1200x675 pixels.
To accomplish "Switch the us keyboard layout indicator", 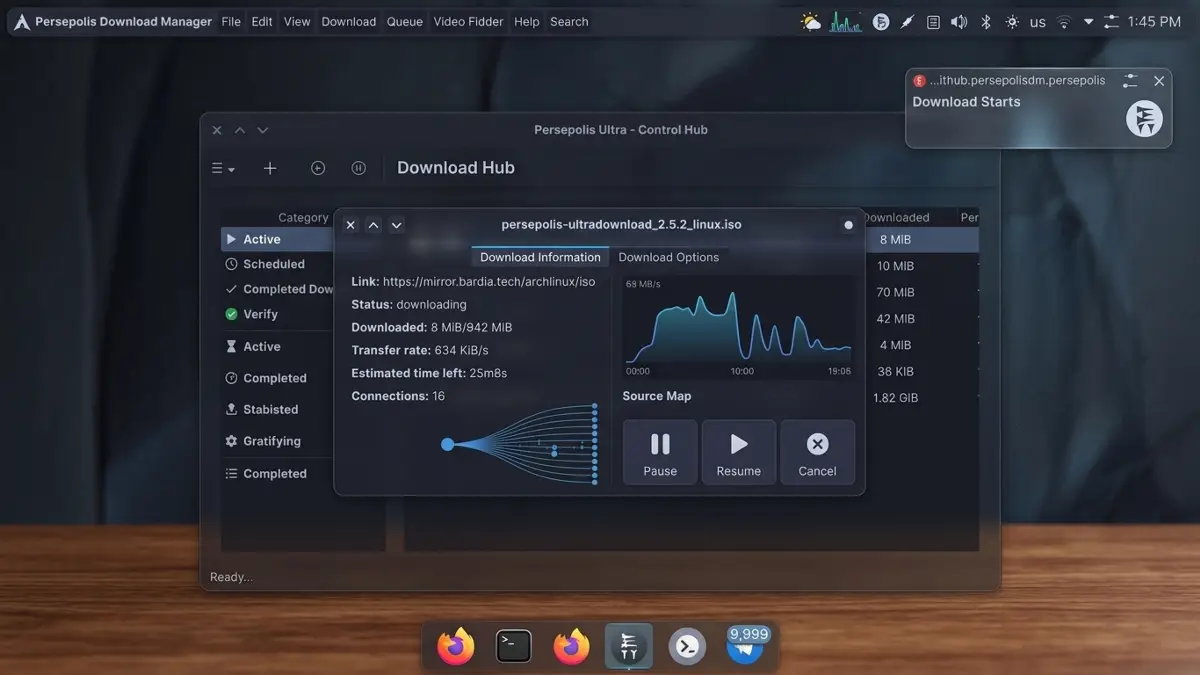I will pyautogui.click(x=1038, y=22).
